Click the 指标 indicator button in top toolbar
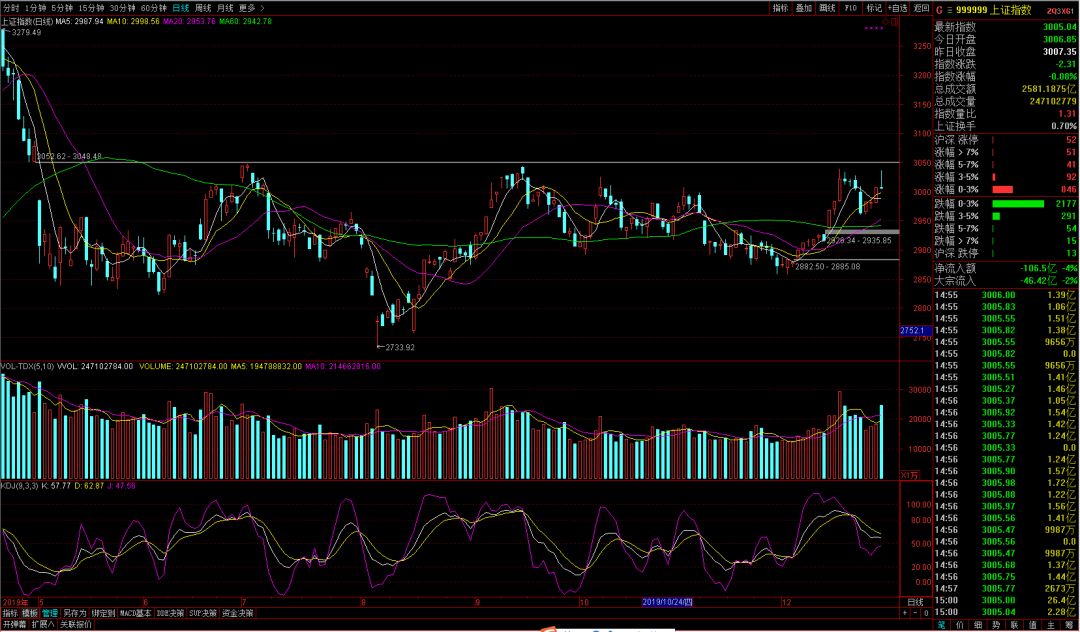This screenshot has width=1080, height=632. tap(780, 7)
